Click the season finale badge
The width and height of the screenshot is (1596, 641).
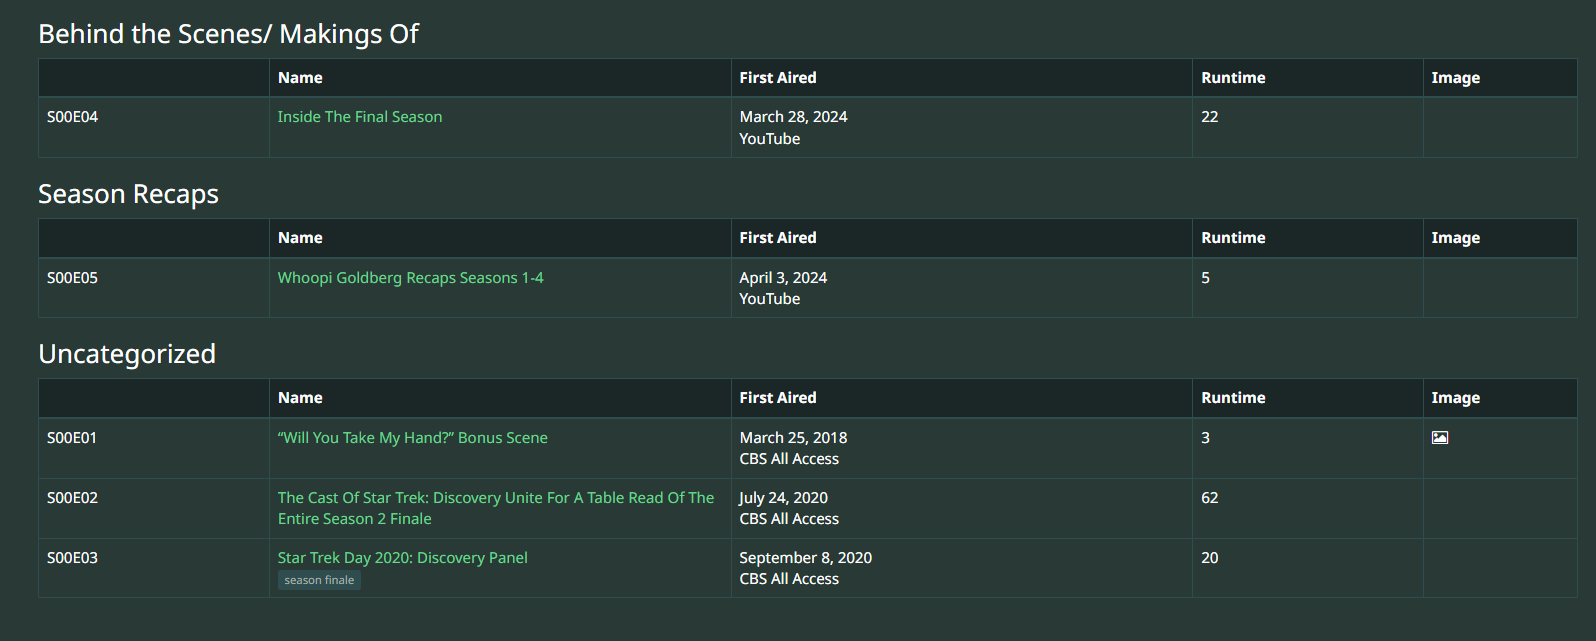tap(319, 580)
